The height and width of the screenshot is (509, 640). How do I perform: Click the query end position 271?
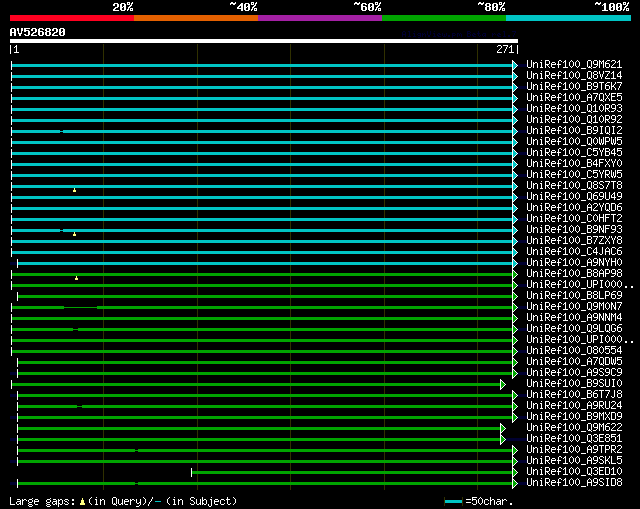[x=505, y=49]
